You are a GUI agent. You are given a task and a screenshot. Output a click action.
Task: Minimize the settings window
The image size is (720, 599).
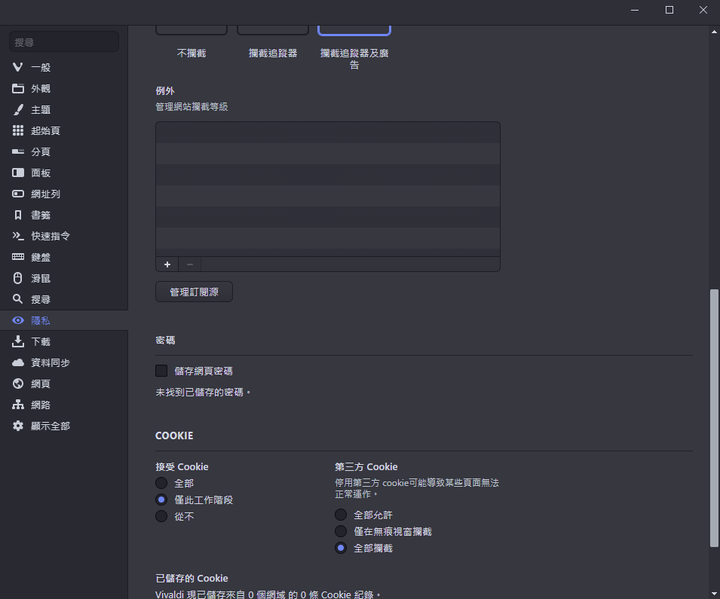point(635,10)
